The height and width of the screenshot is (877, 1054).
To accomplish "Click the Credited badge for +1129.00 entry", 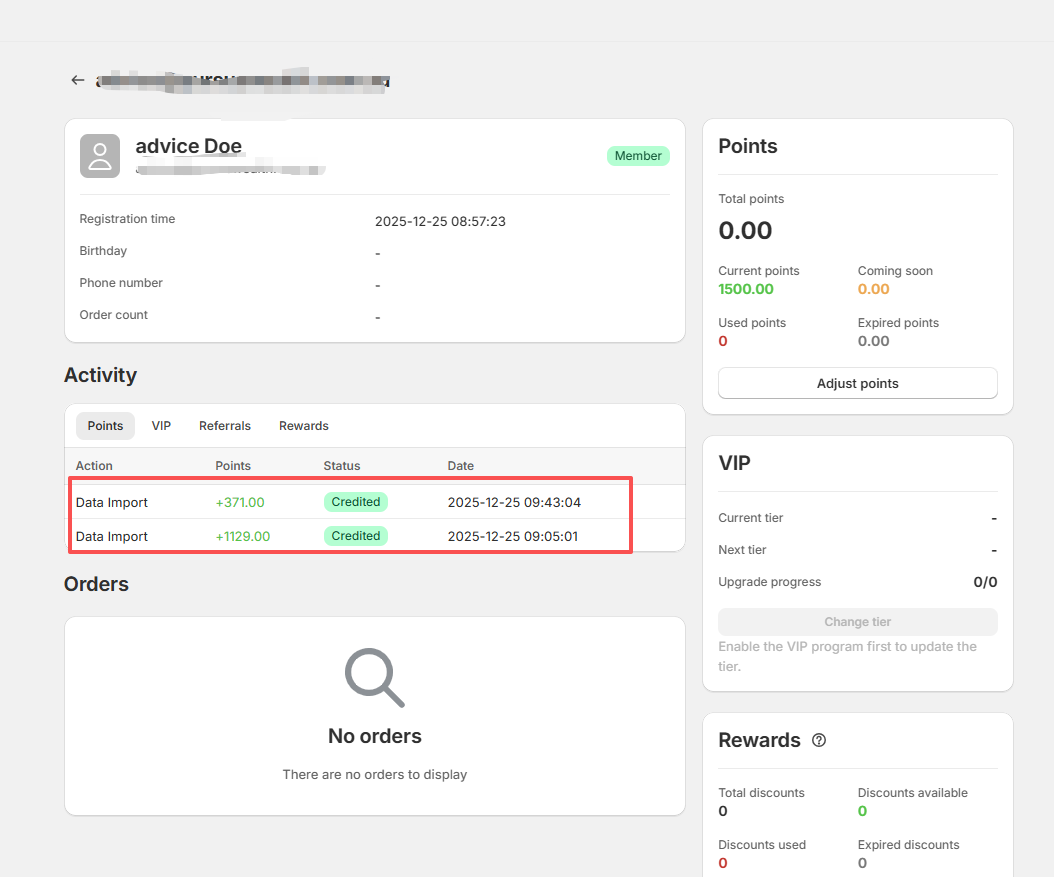I will pyautogui.click(x=355, y=536).
